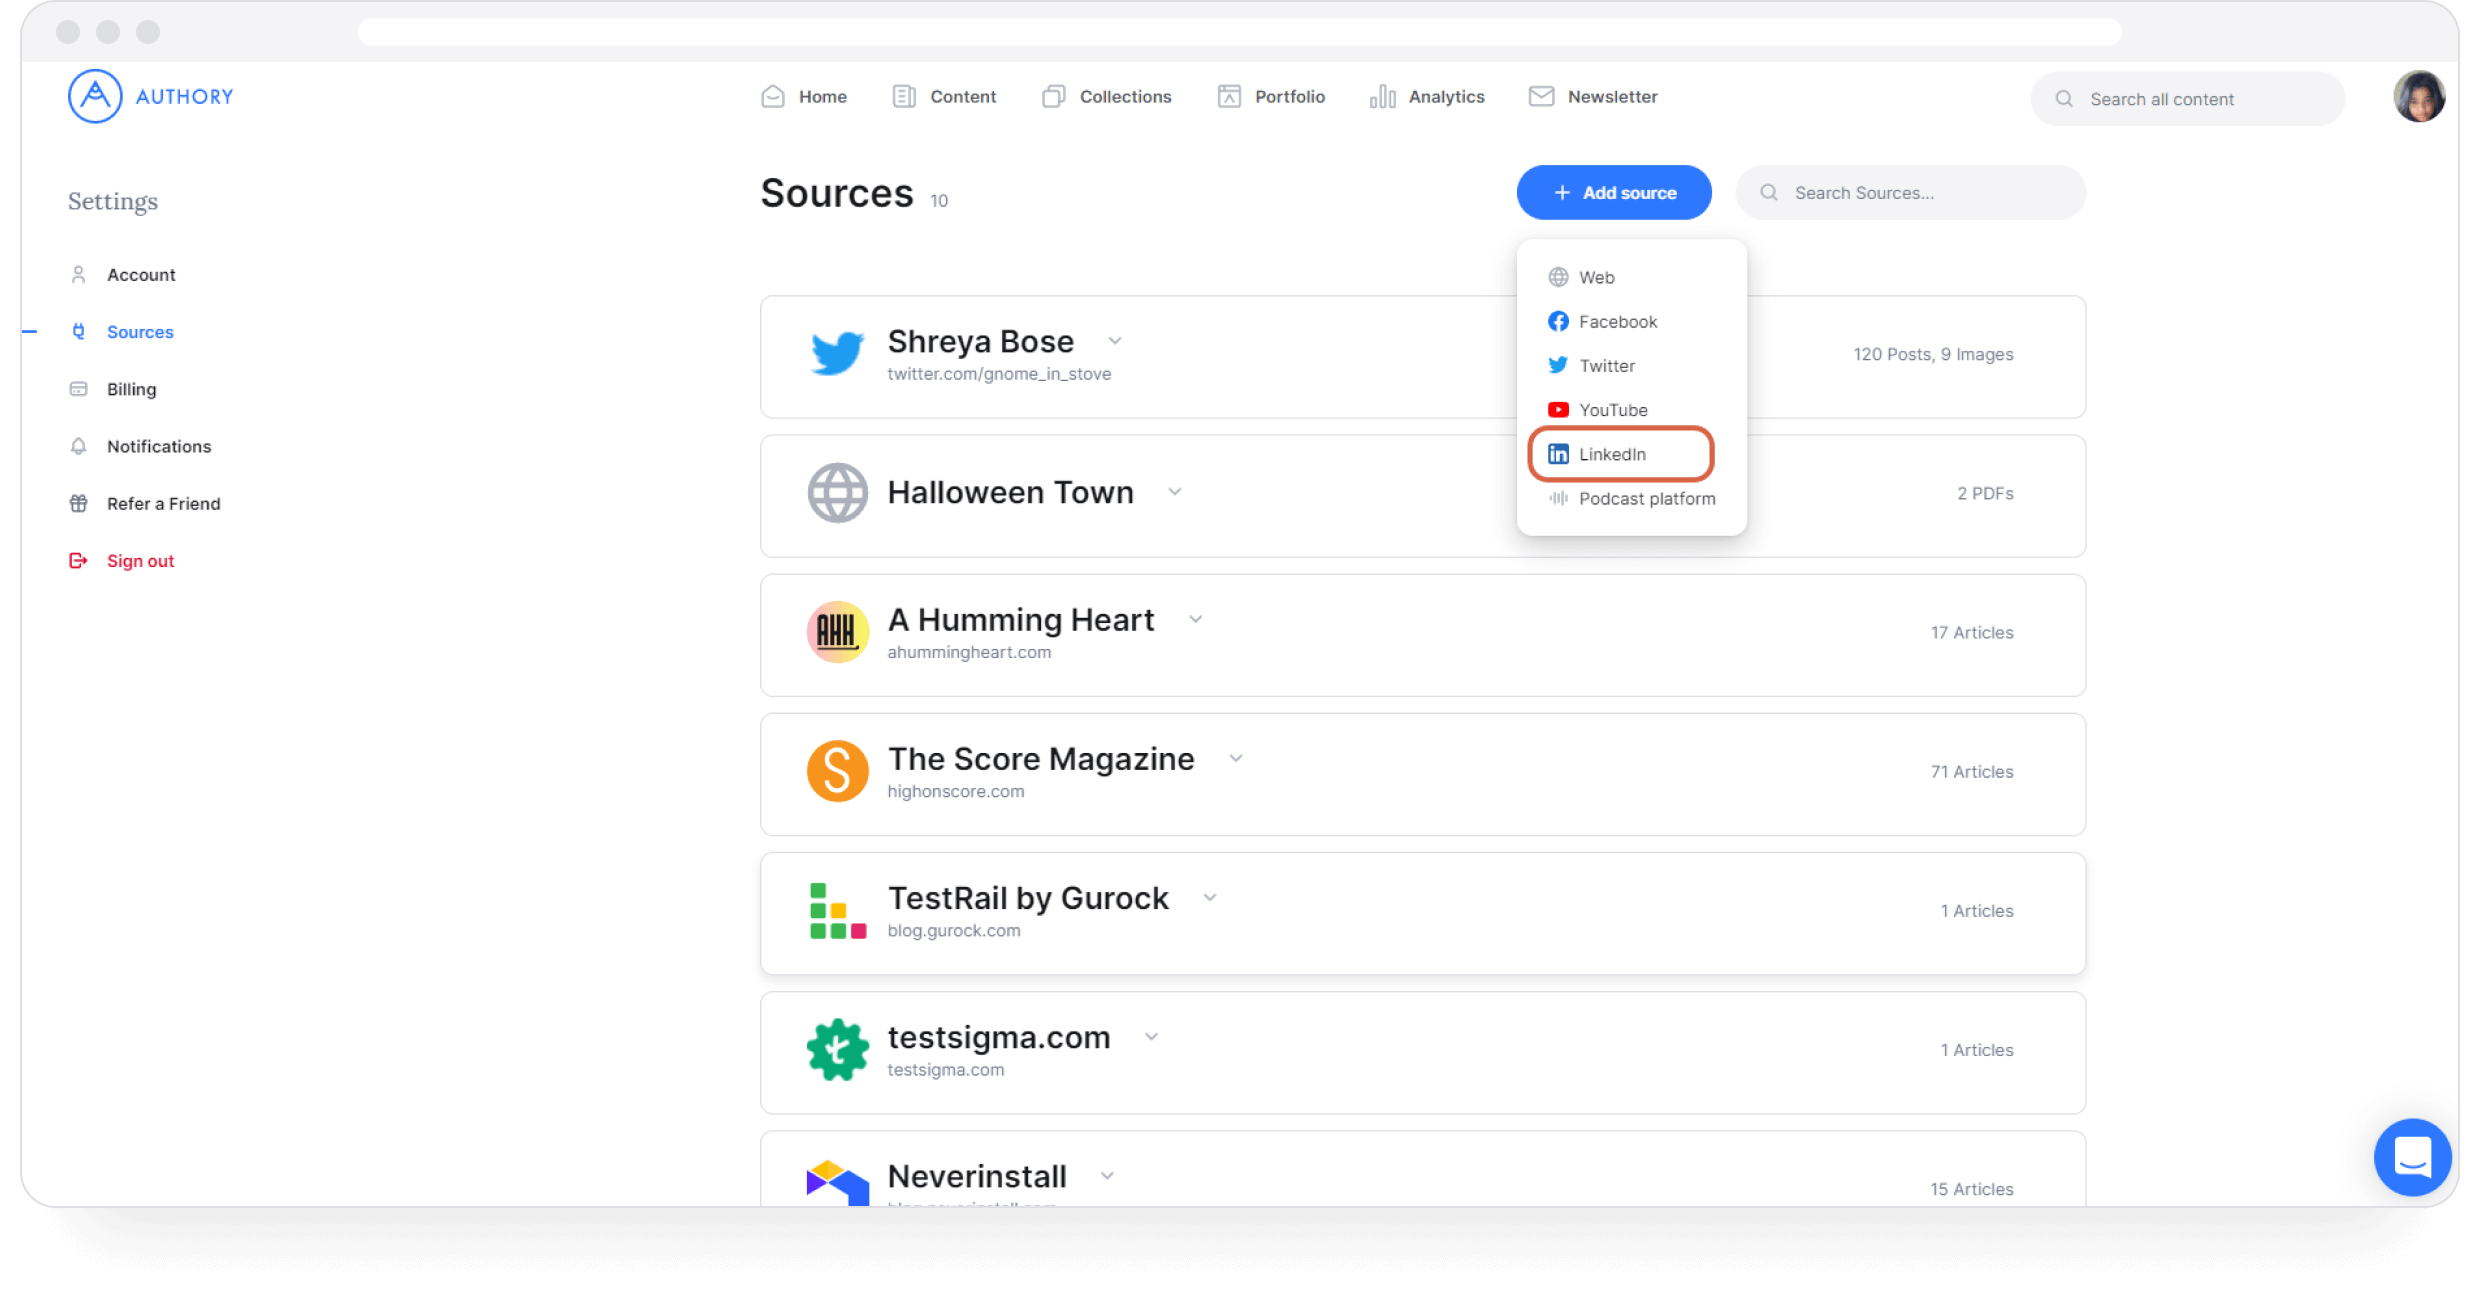Viewport: 2480px width, 1308px height.
Task: Go to the Collections tab
Action: (1106, 96)
